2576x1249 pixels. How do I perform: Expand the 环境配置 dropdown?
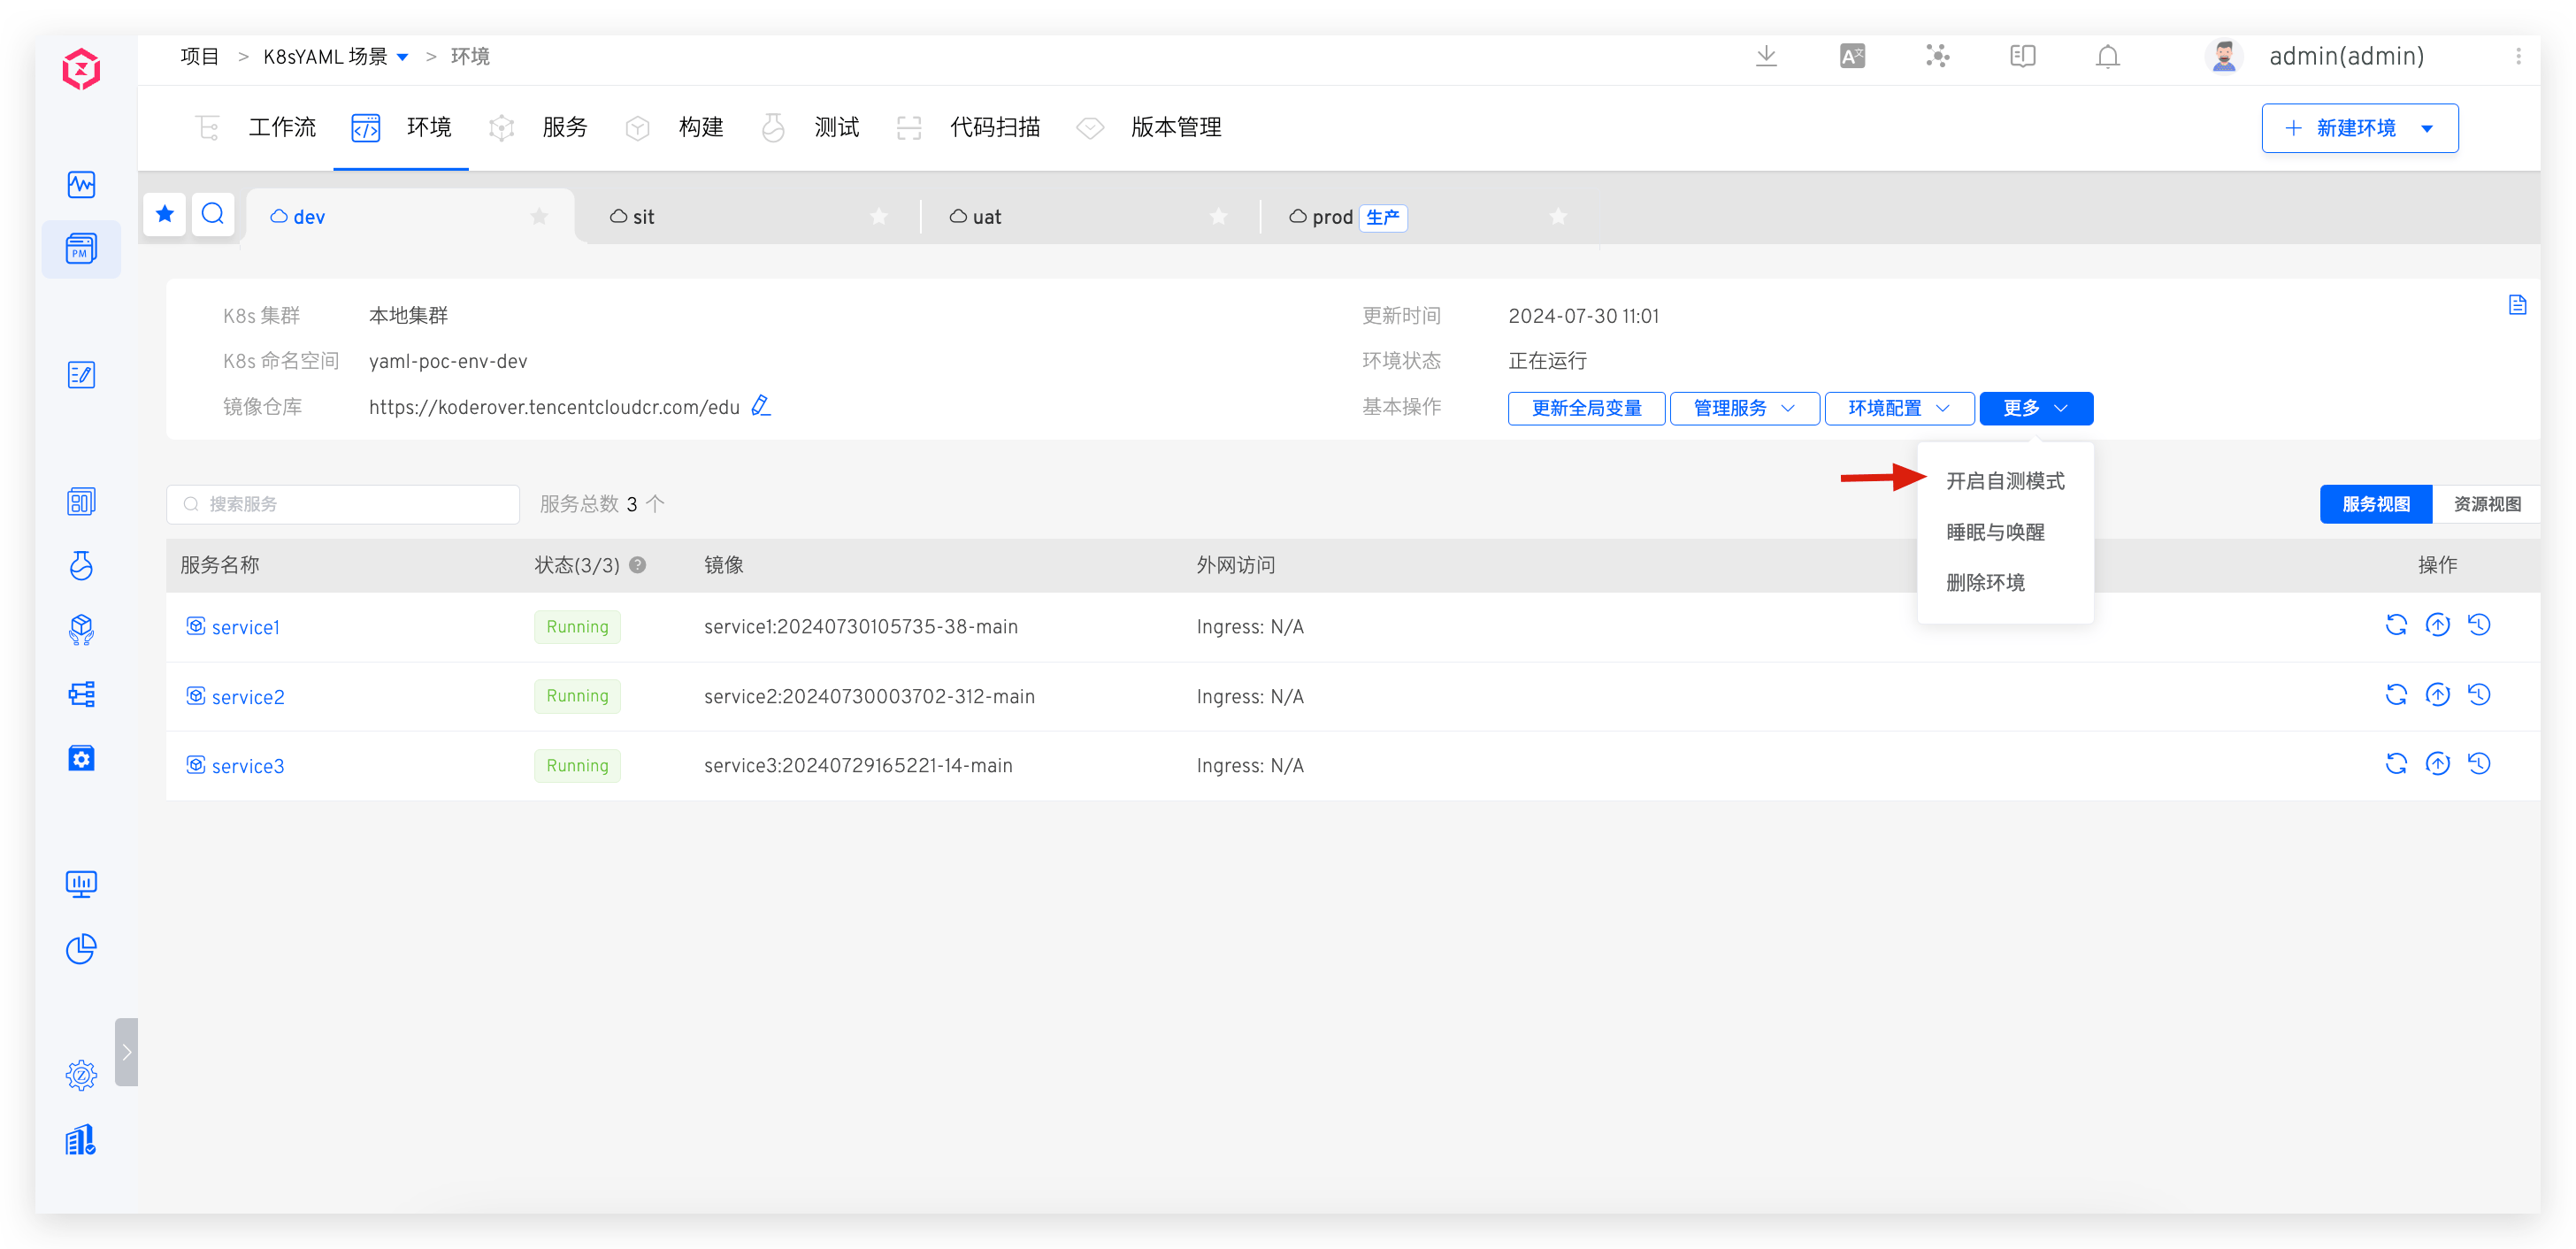(1898, 408)
